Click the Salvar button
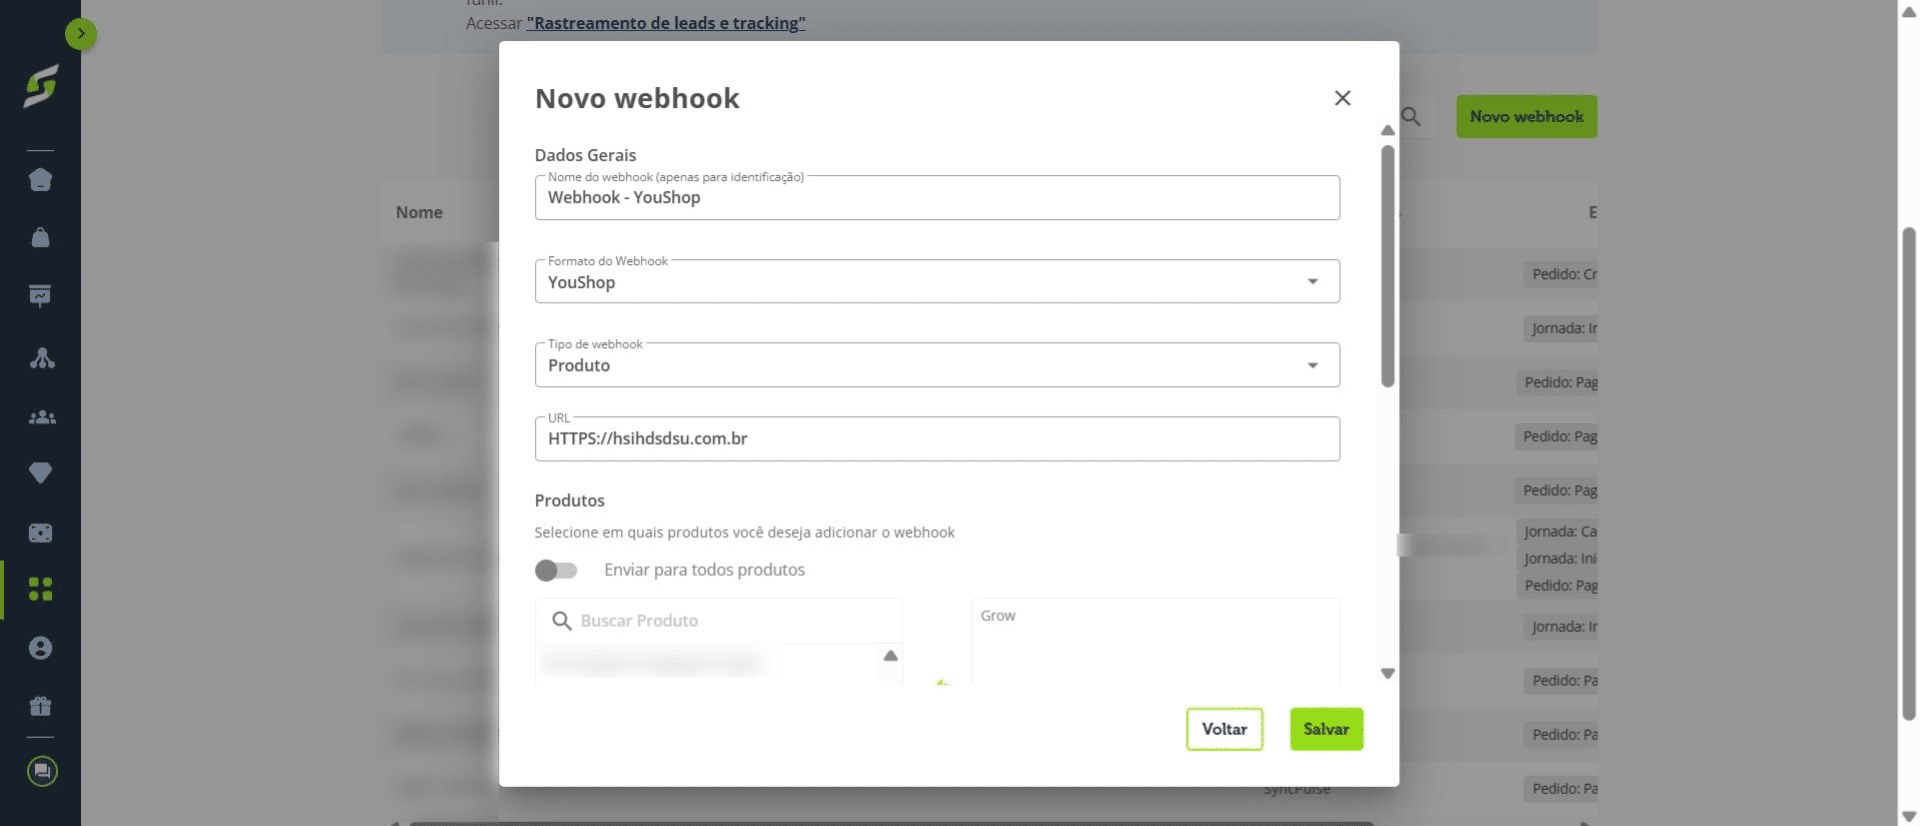1920x826 pixels. pos(1326,729)
